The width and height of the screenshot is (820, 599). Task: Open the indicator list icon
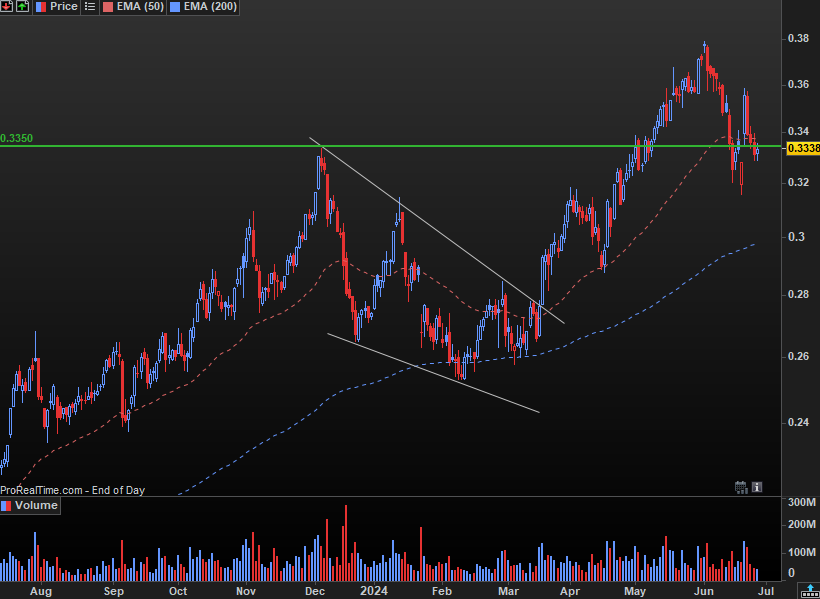pos(90,6)
